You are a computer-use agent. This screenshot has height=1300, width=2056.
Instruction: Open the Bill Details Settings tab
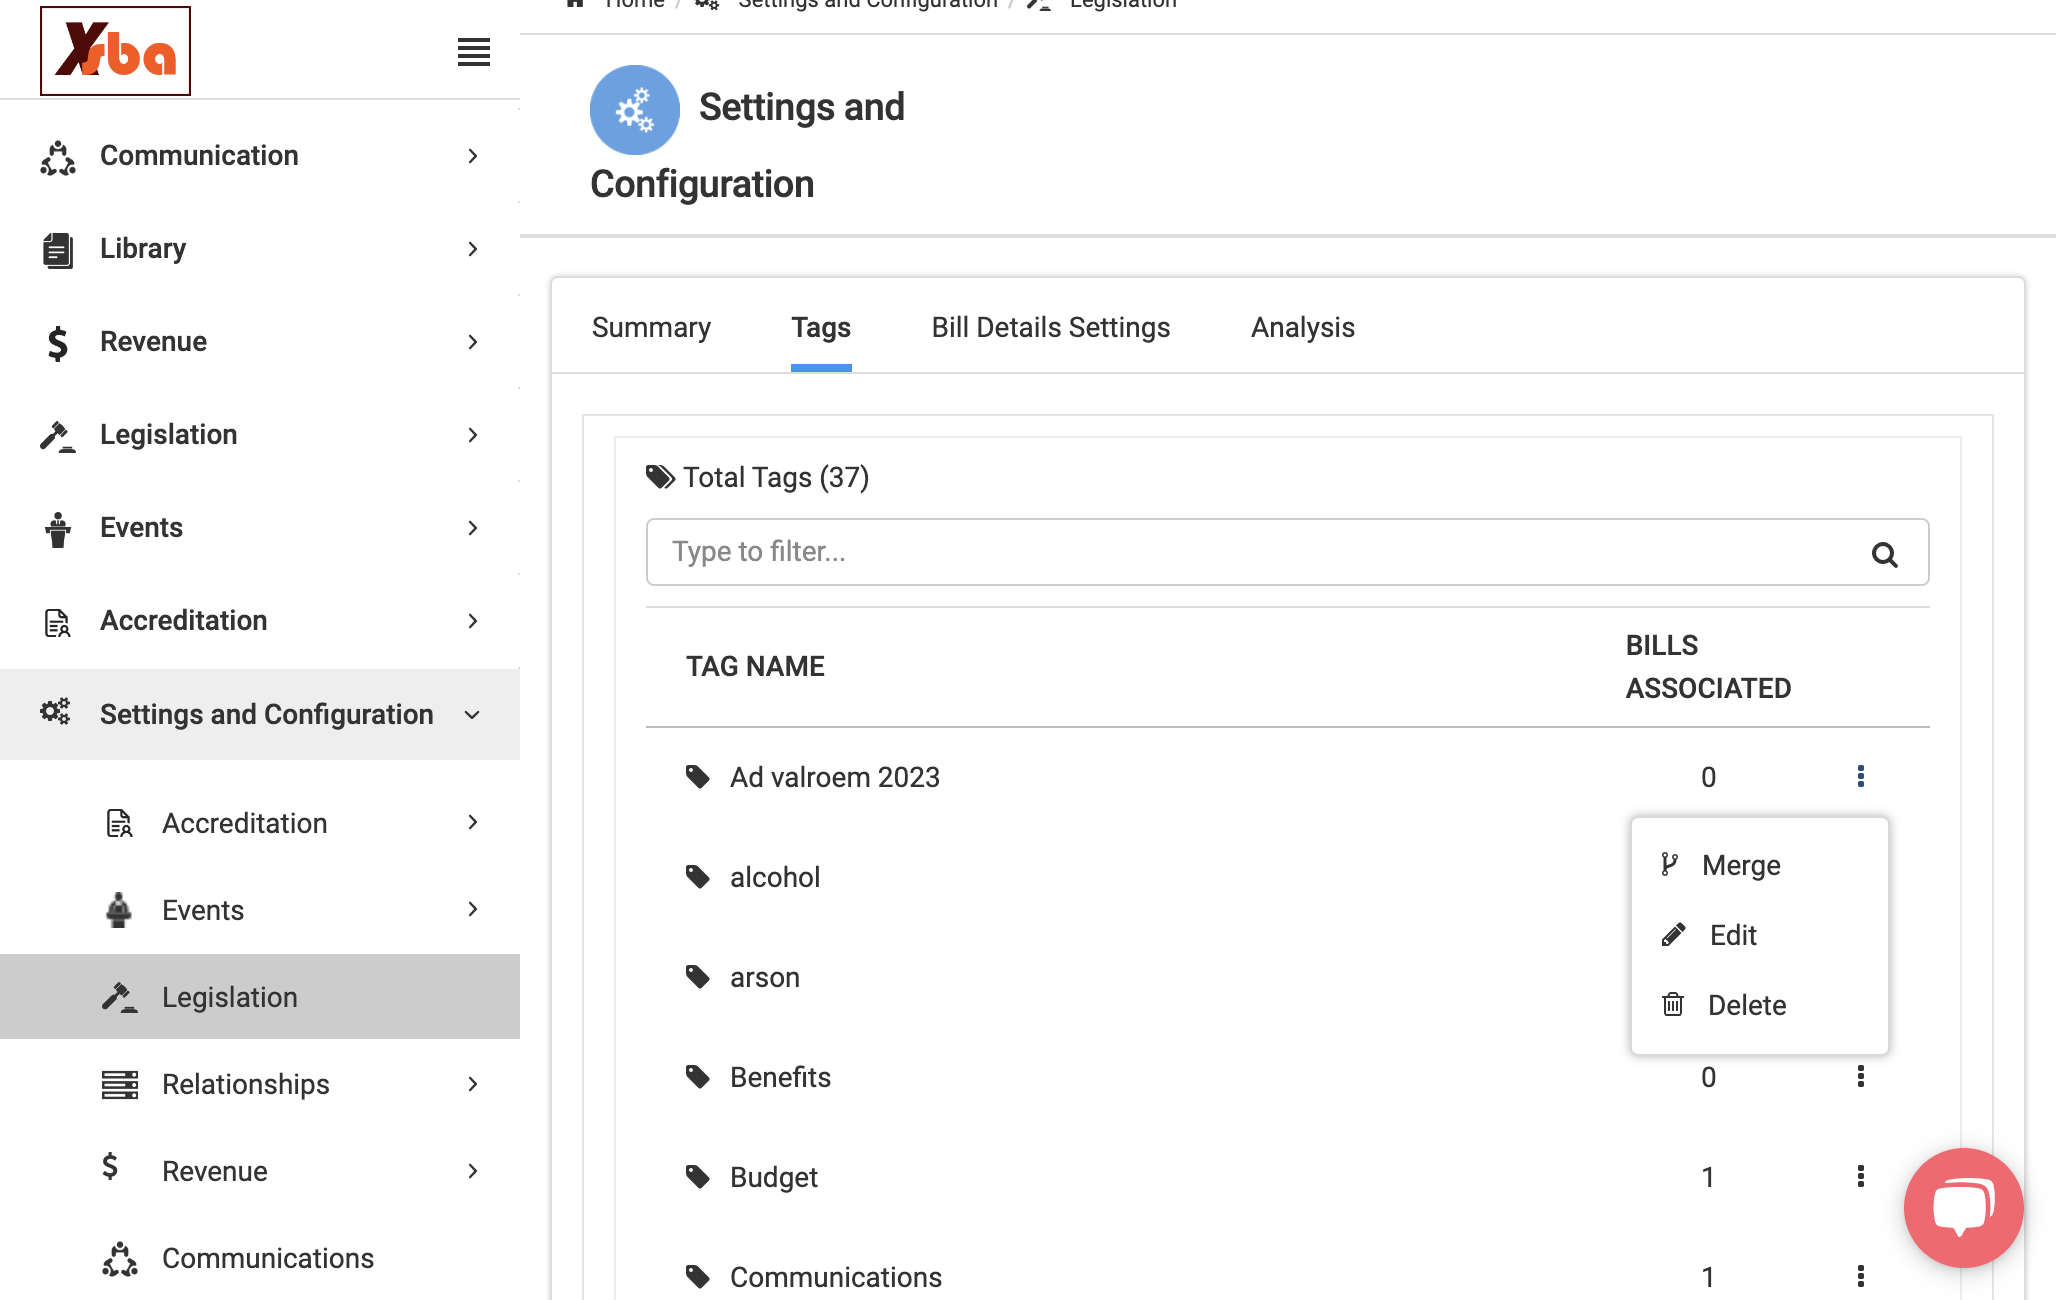click(1051, 328)
